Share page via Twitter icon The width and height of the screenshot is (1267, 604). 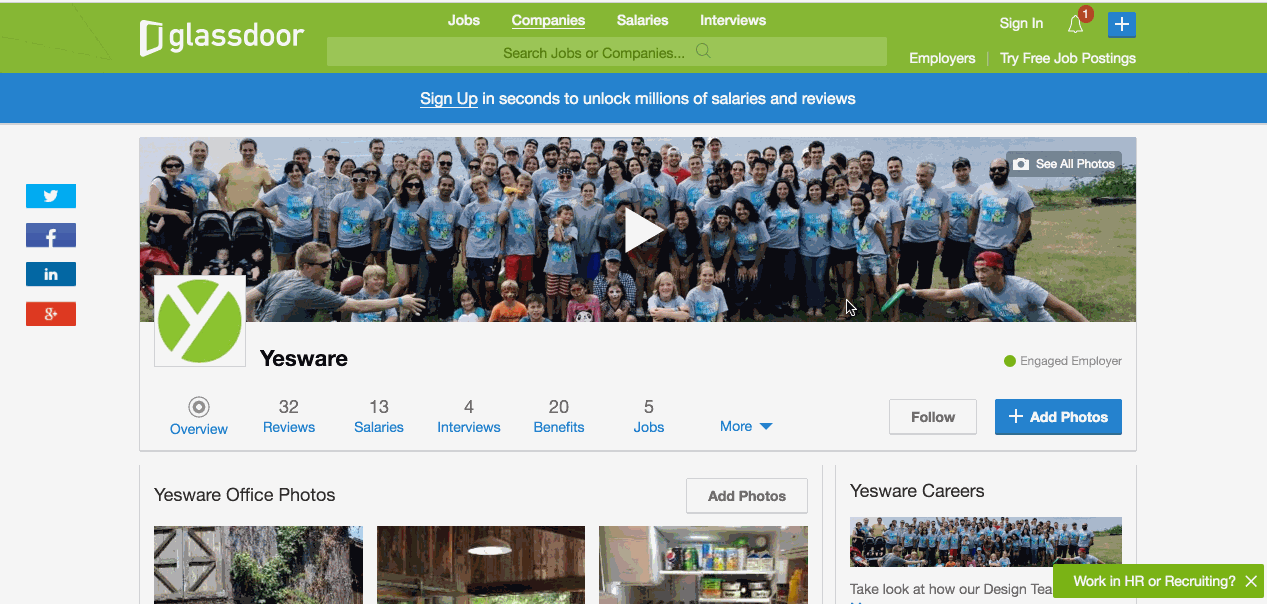(51, 196)
